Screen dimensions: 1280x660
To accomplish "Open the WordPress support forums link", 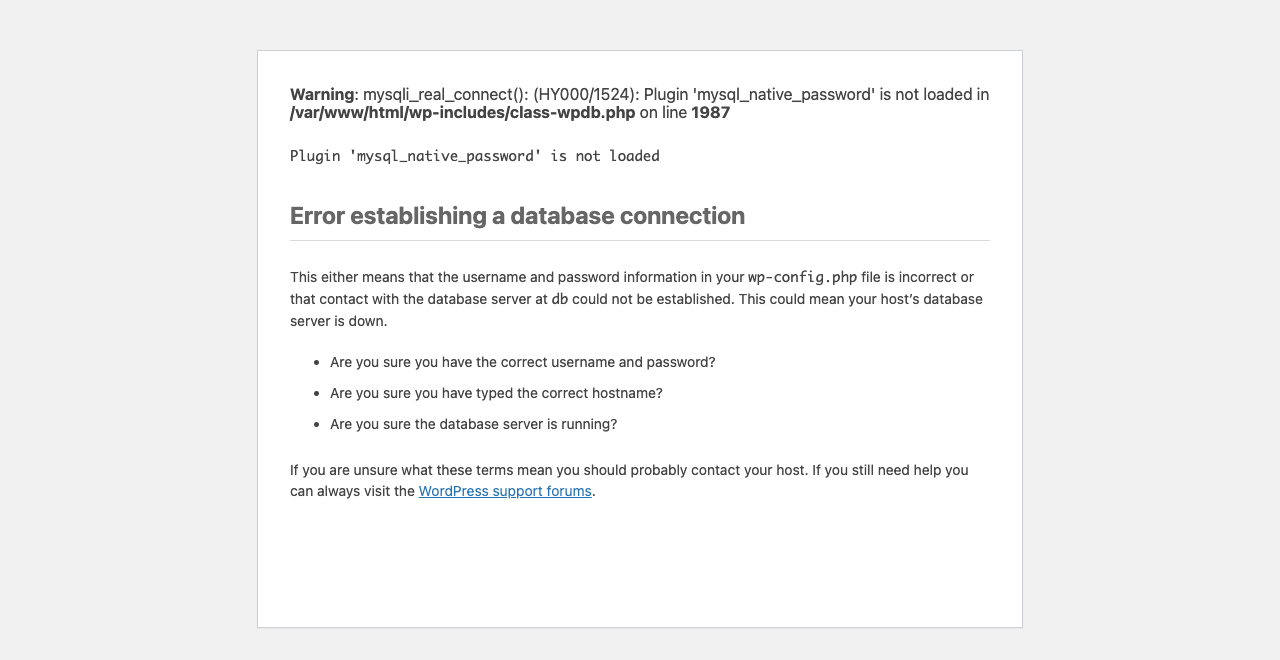I will 505,491.
